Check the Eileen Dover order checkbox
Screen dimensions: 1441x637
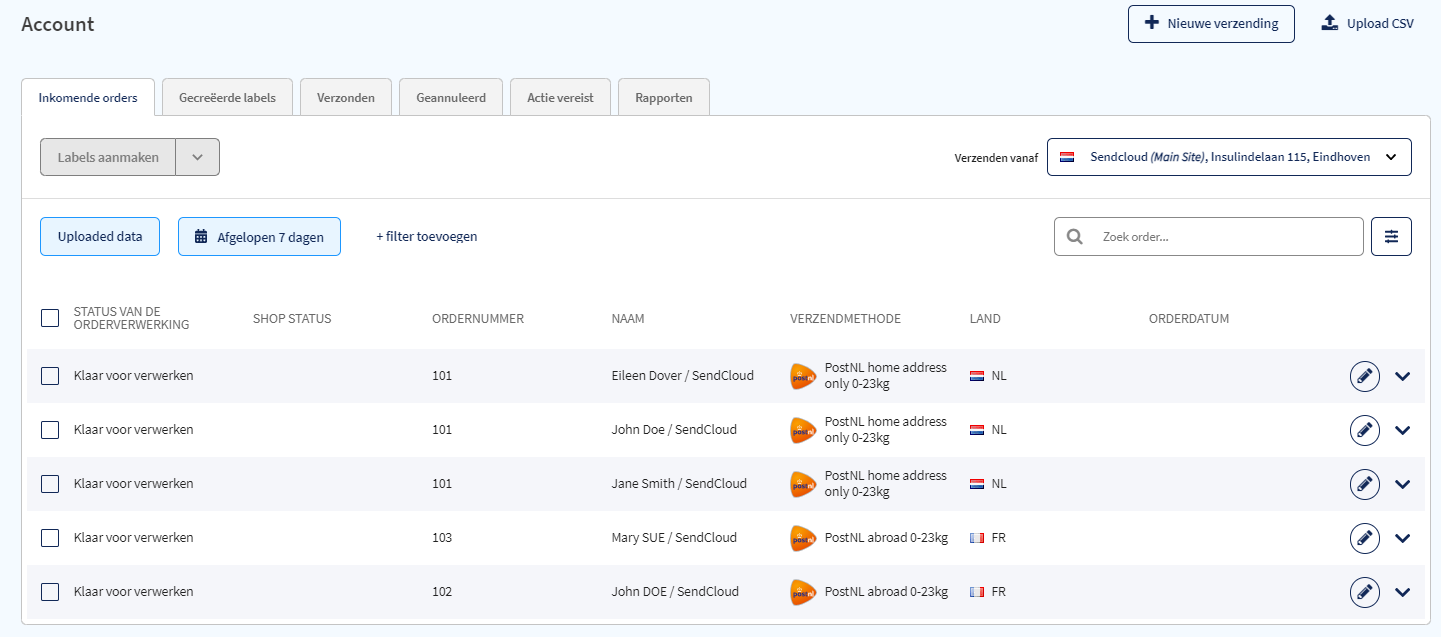point(50,376)
